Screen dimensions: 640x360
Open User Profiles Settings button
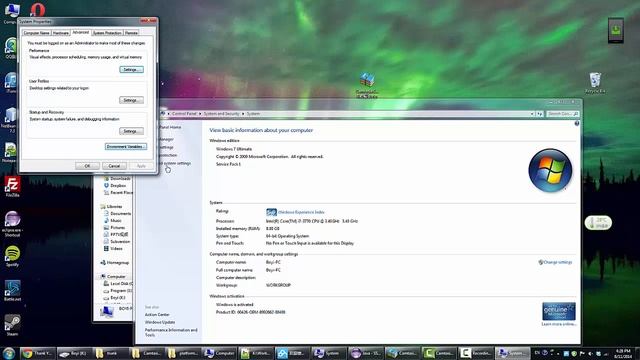131,100
